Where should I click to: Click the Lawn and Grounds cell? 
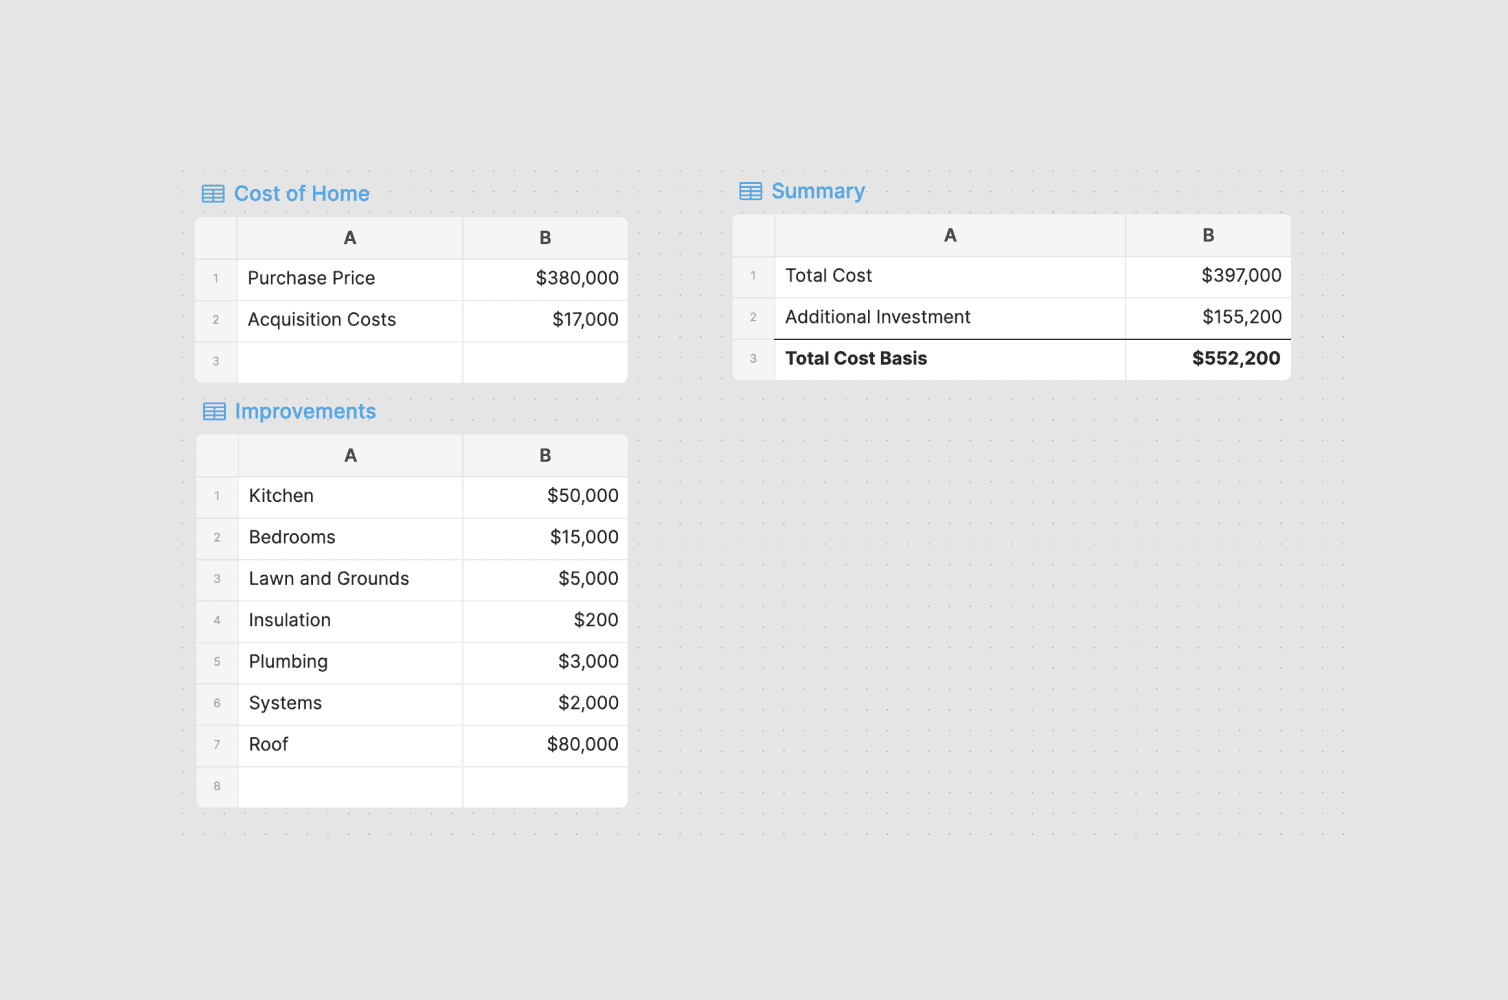click(350, 580)
